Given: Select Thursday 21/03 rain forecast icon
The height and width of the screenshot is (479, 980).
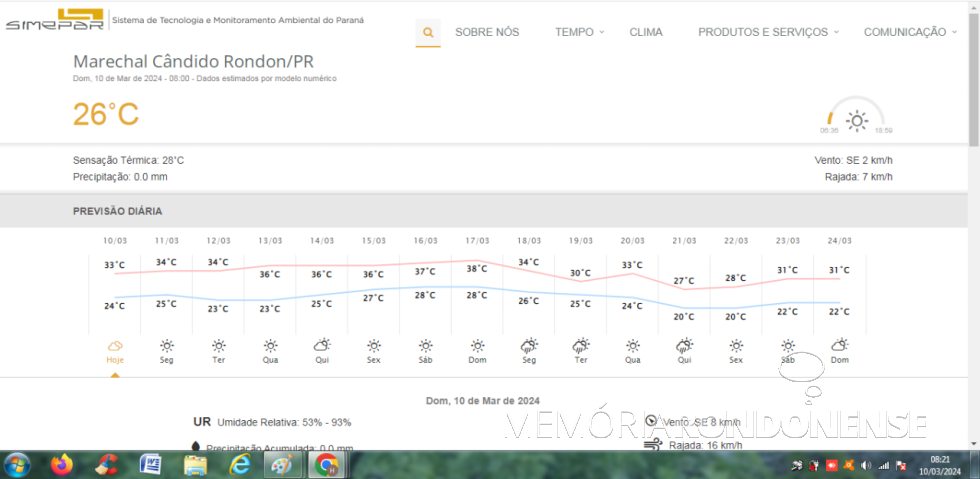Looking at the screenshot, I should tap(684, 345).
